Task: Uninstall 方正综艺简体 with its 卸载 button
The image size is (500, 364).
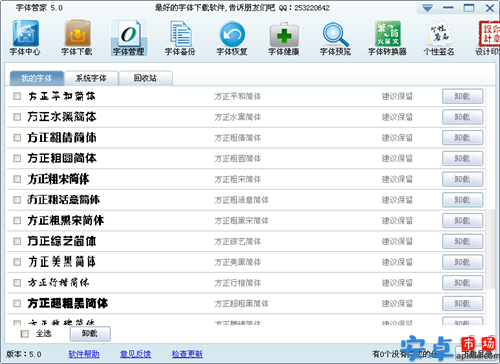Action: click(x=462, y=241)
